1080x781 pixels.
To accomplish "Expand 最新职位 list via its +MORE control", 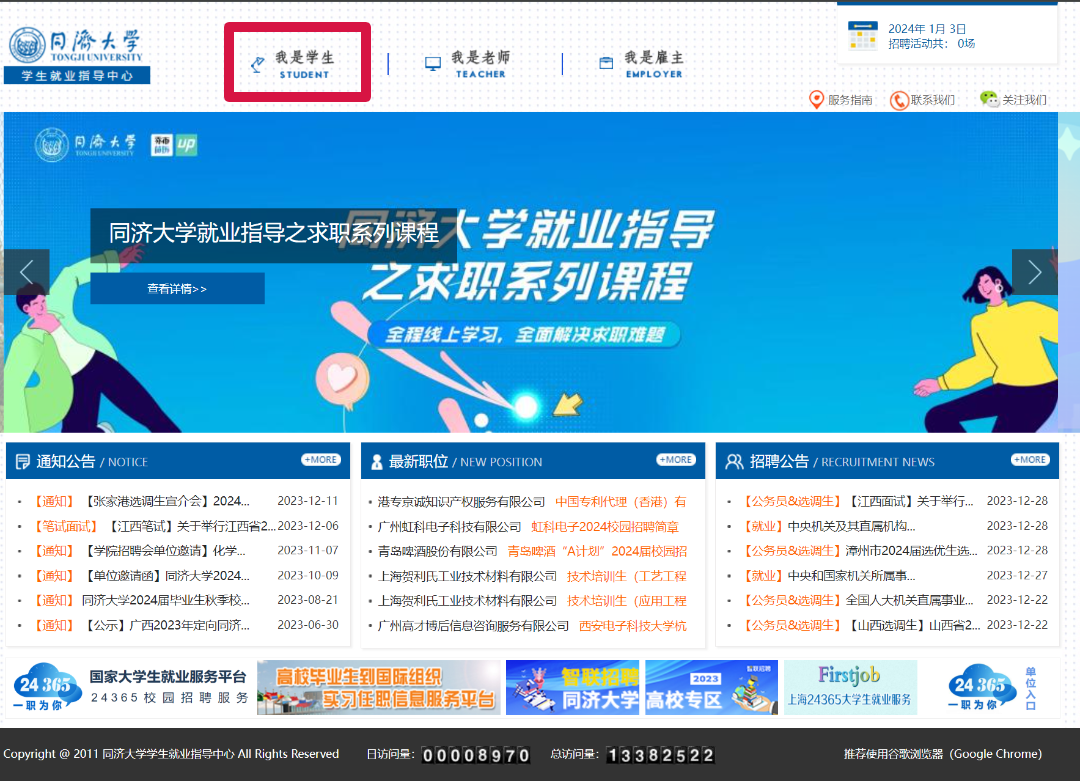I will pos(675,460).
